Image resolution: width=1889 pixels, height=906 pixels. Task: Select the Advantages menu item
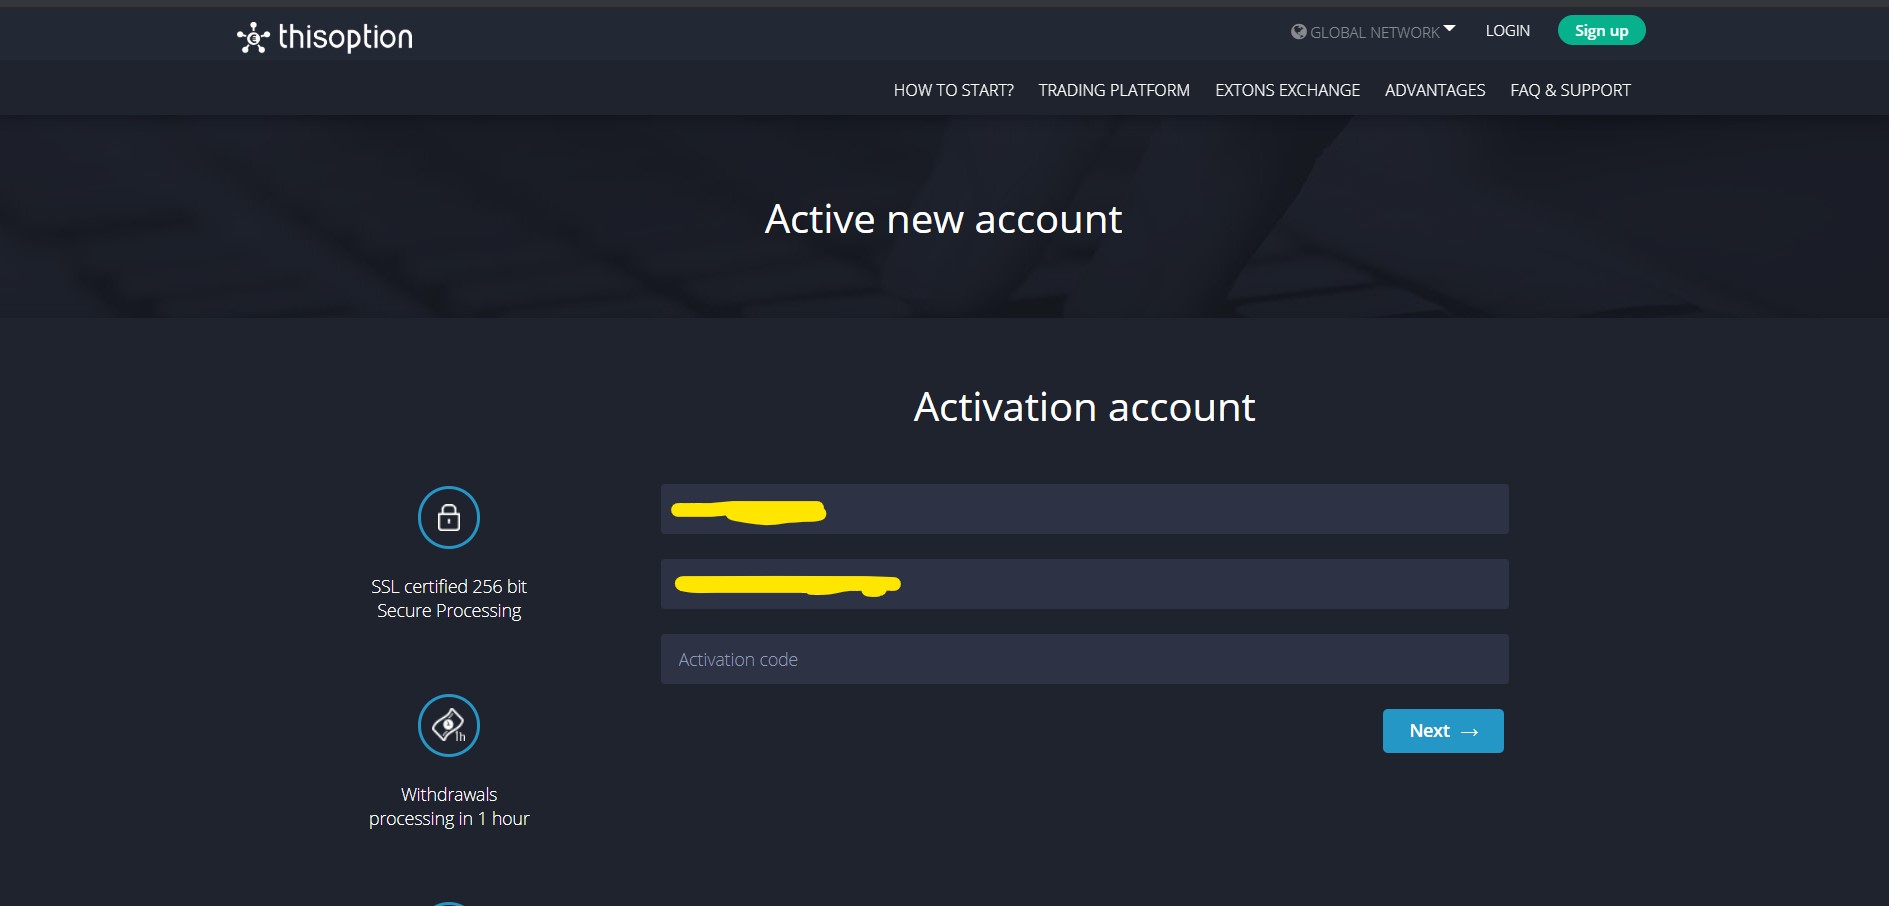pos(1435,90)
